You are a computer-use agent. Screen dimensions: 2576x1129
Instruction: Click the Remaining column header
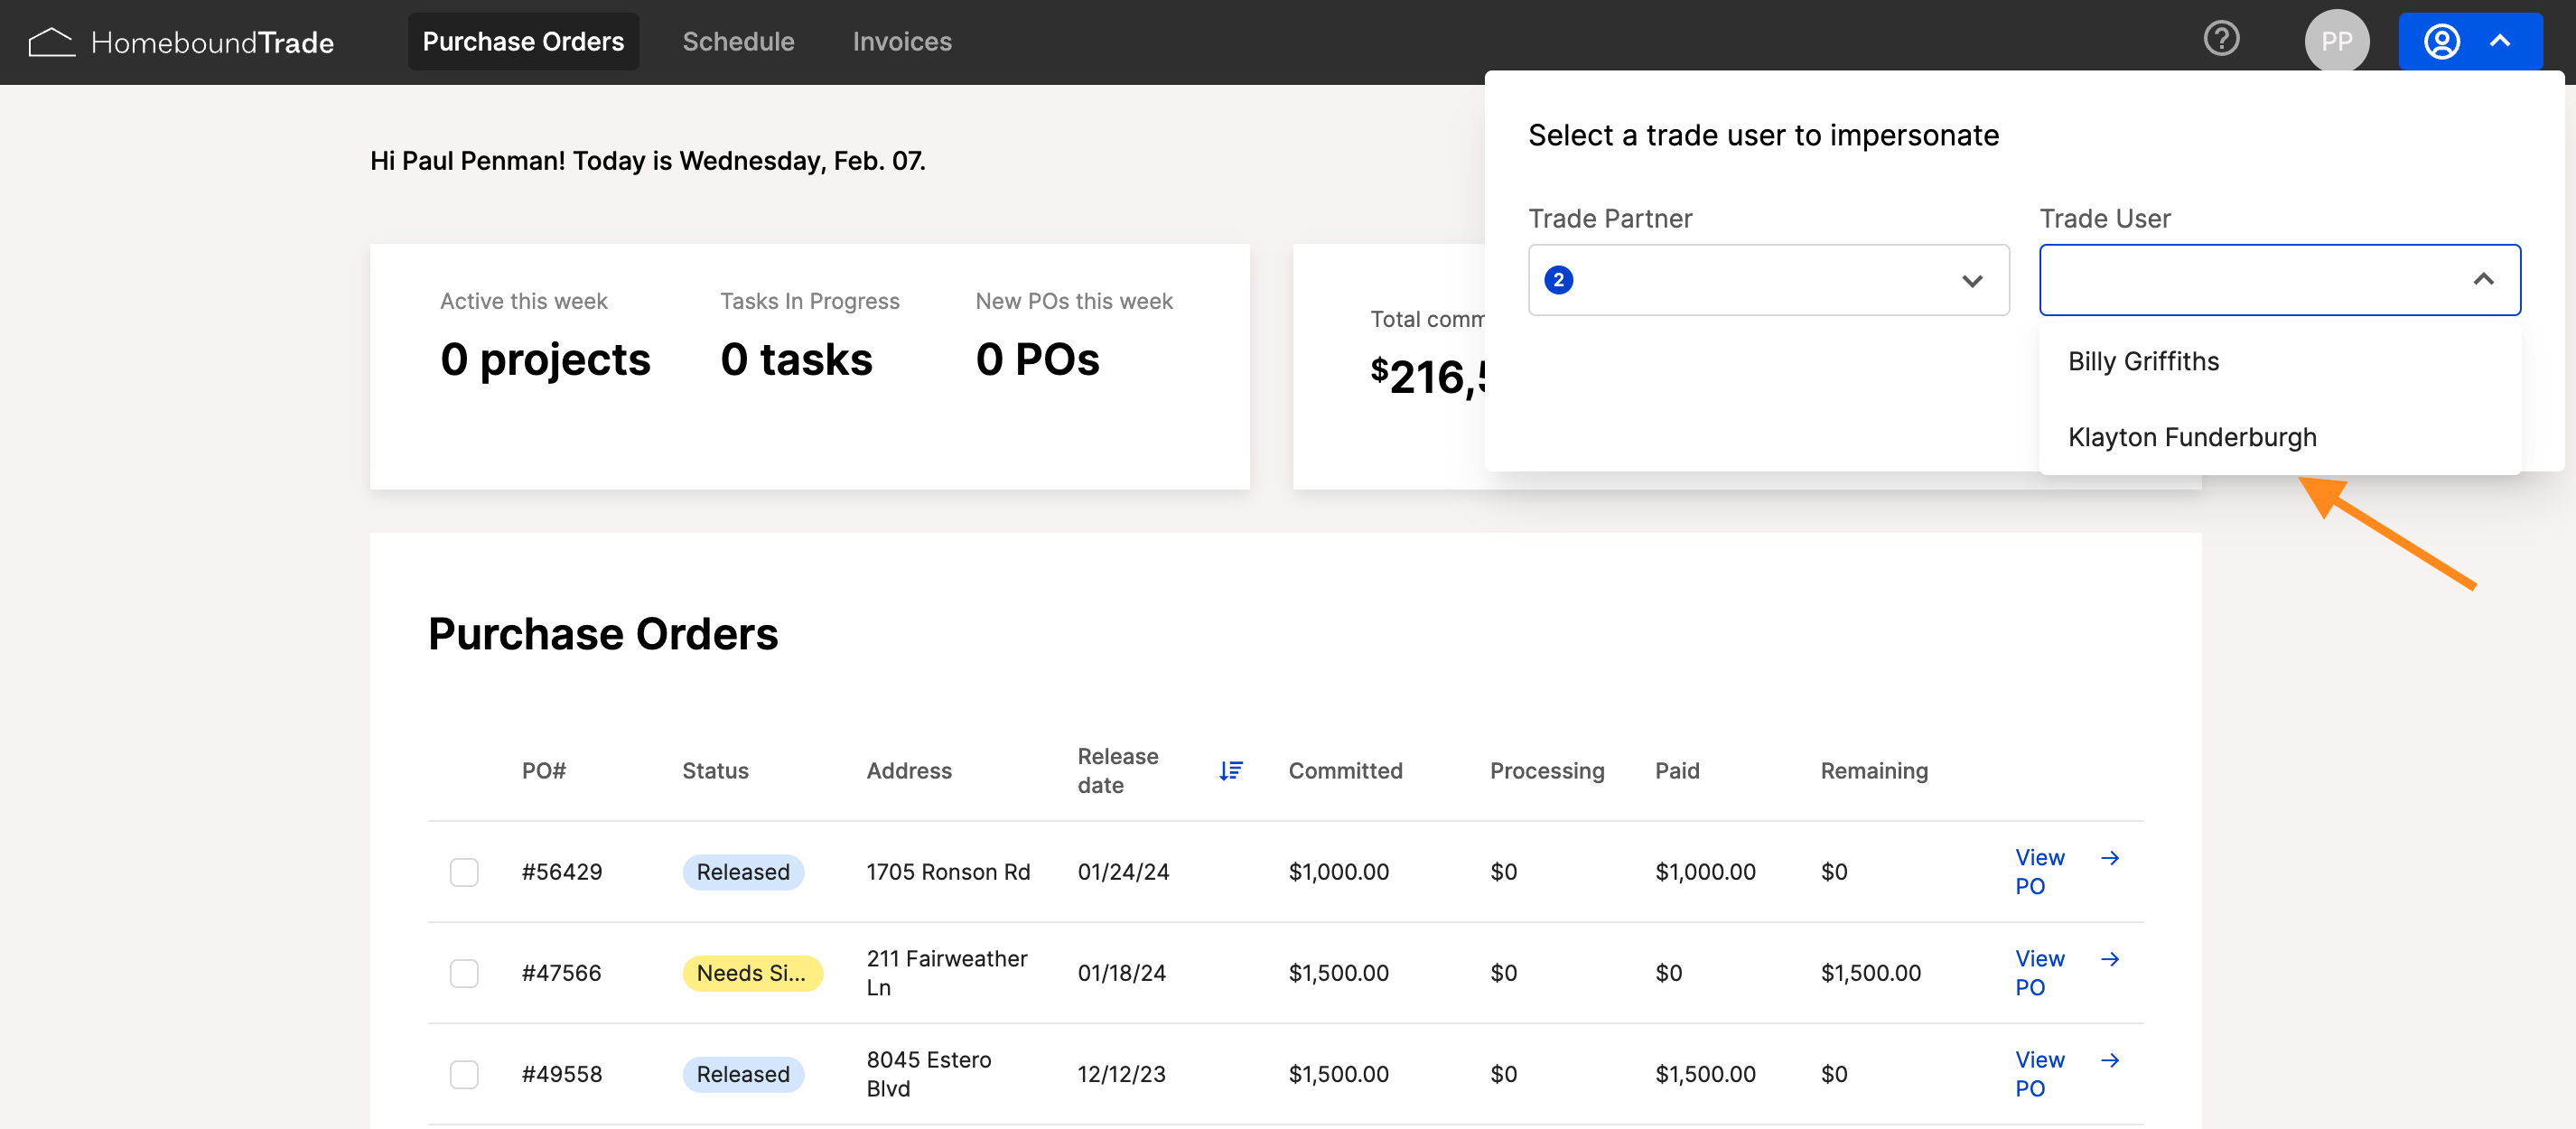coord(1873,770)
